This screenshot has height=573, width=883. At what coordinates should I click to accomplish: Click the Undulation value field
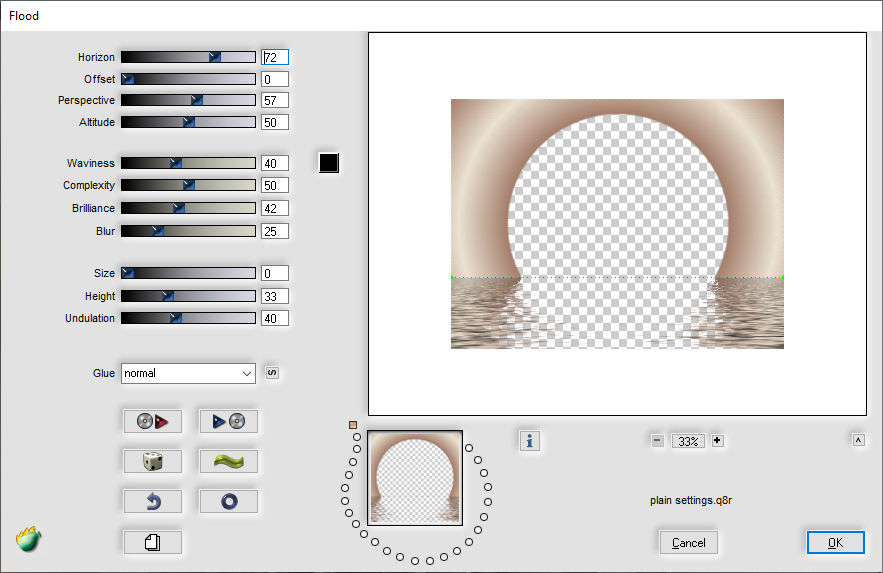[x=275, y=318]
